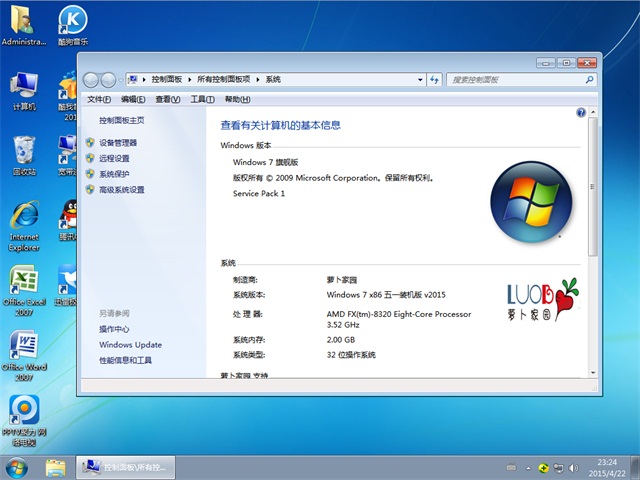The image size is (640, 480).
Task: Click the refresh button beside address bar
Action: click(x=434, y=80)
